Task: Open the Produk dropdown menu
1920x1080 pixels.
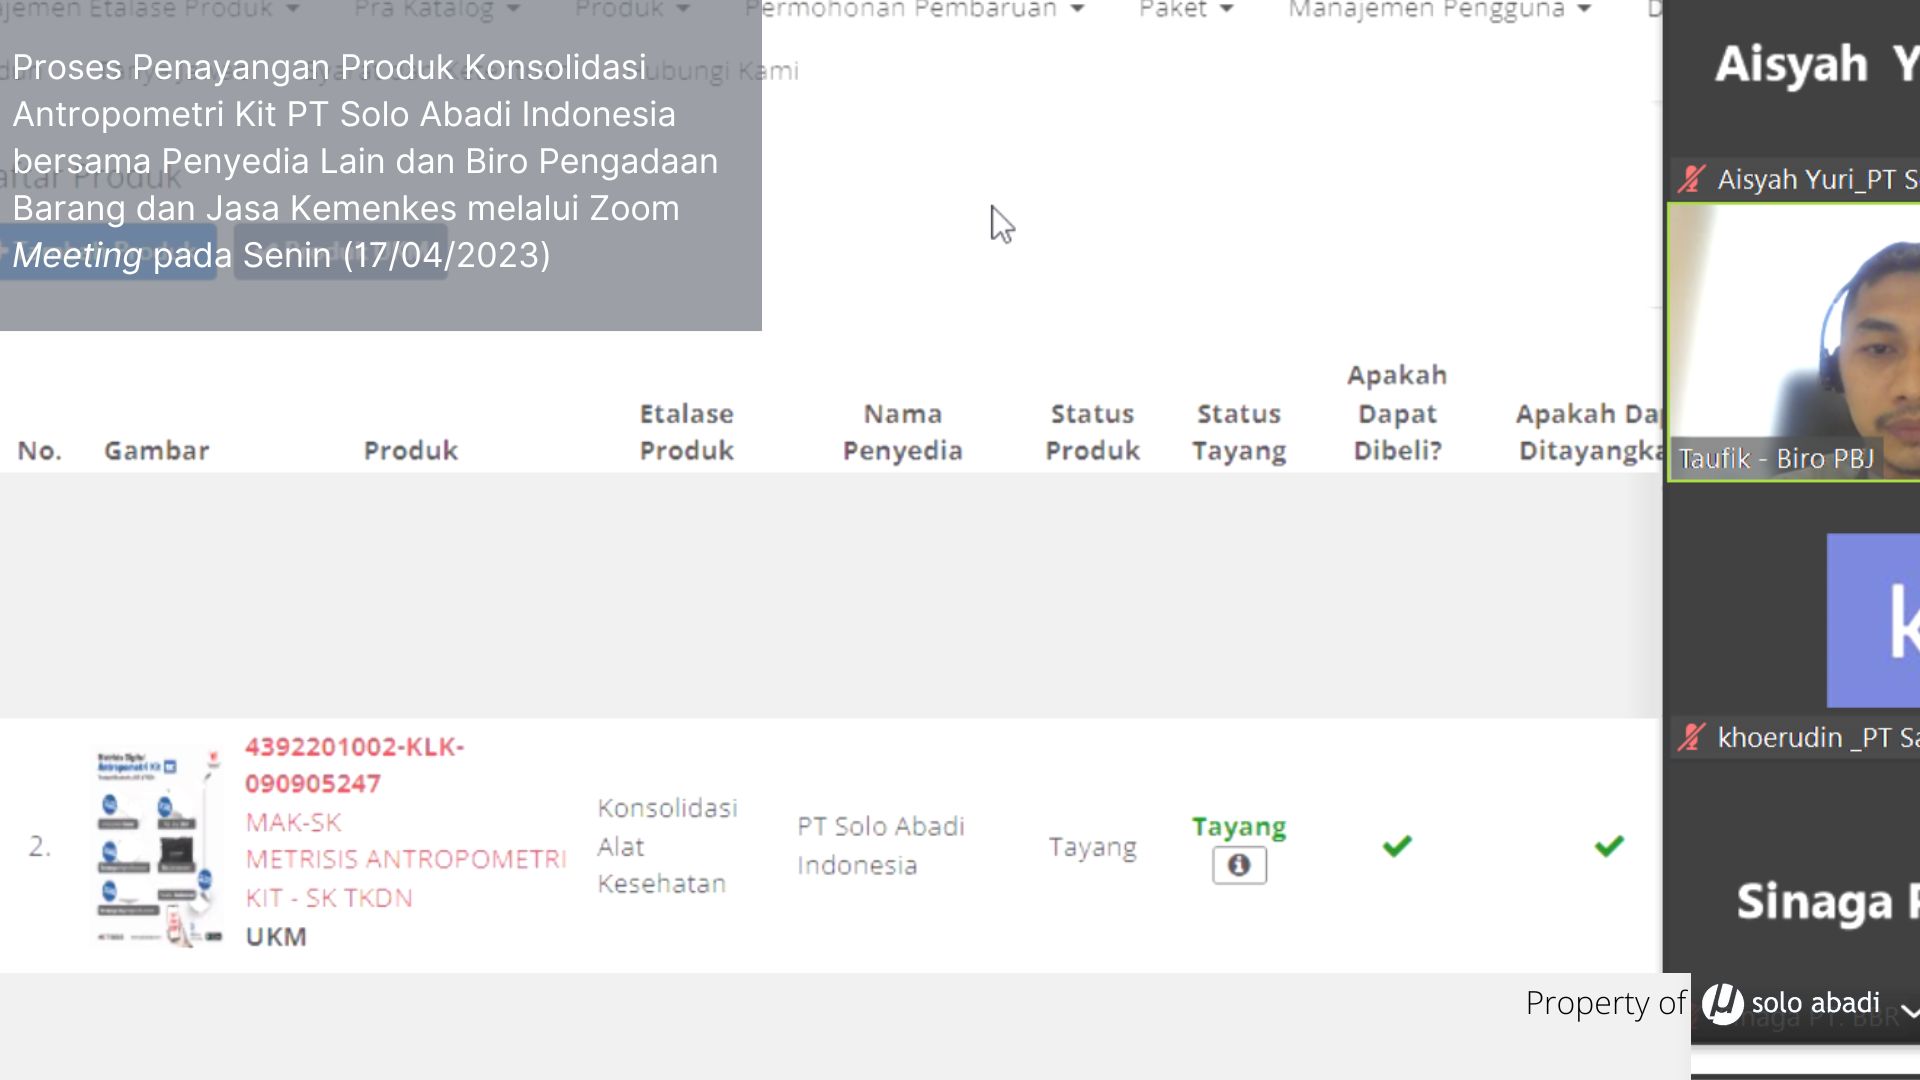Action: [x=632, y=10]
